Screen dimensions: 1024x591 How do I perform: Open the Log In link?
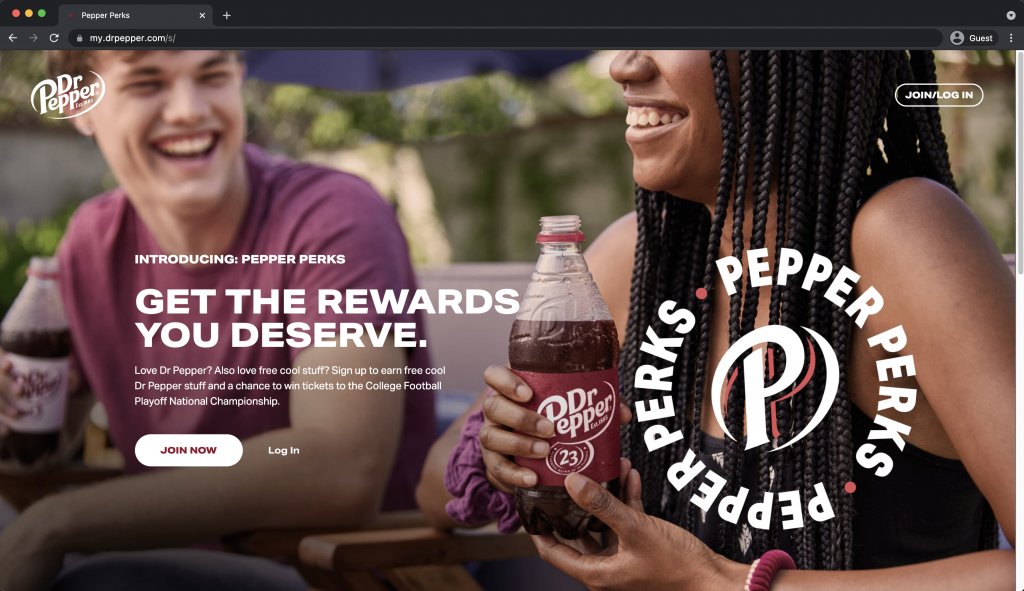(283, 450)
